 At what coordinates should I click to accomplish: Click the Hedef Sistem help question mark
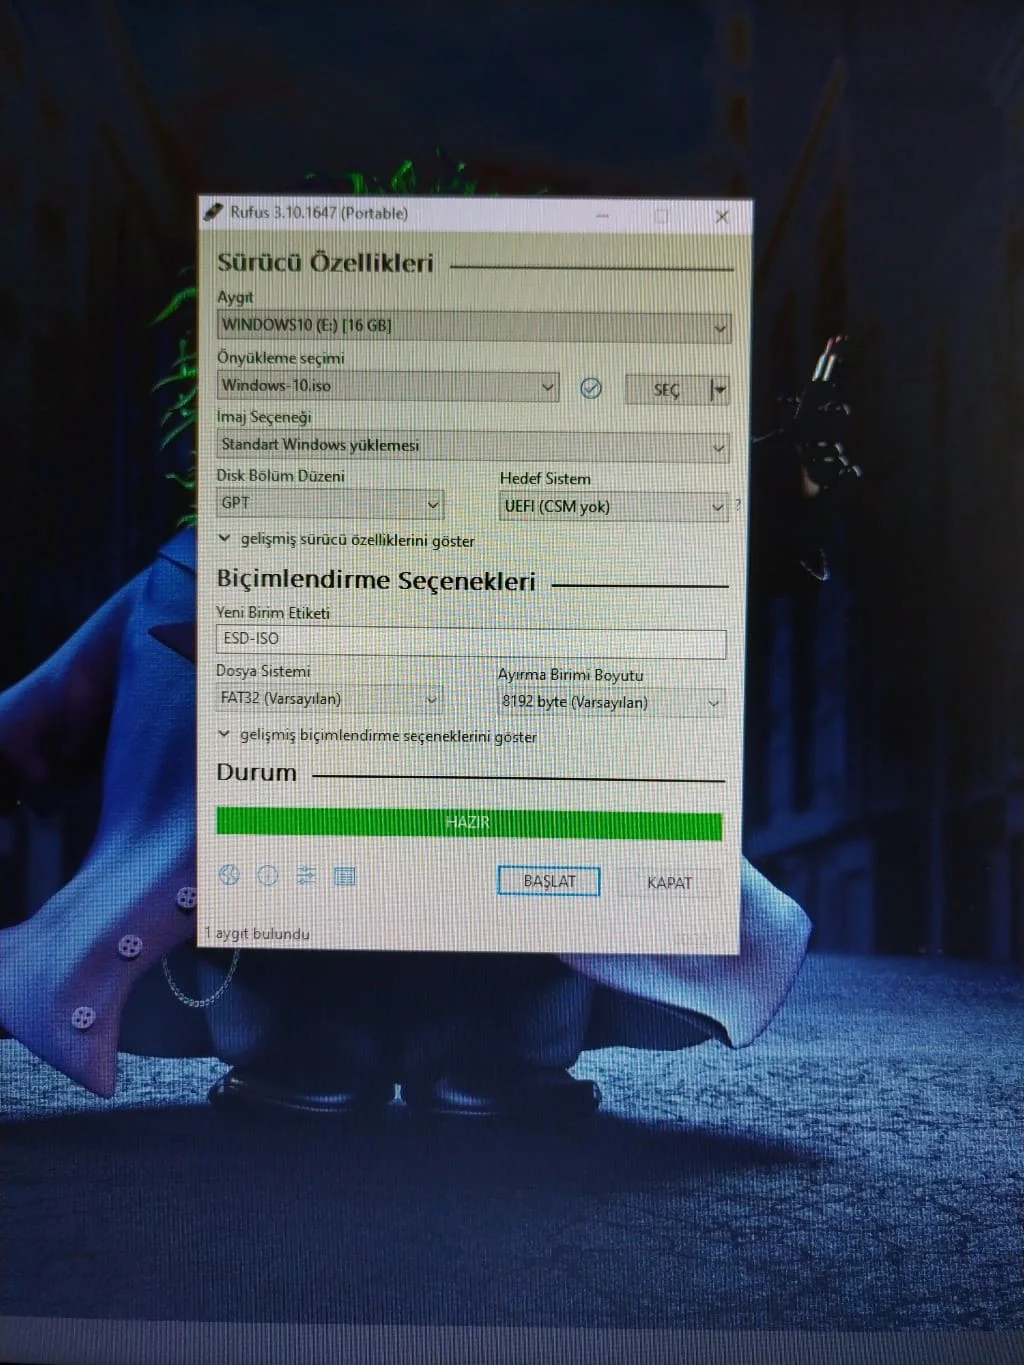tap(738, 506)
